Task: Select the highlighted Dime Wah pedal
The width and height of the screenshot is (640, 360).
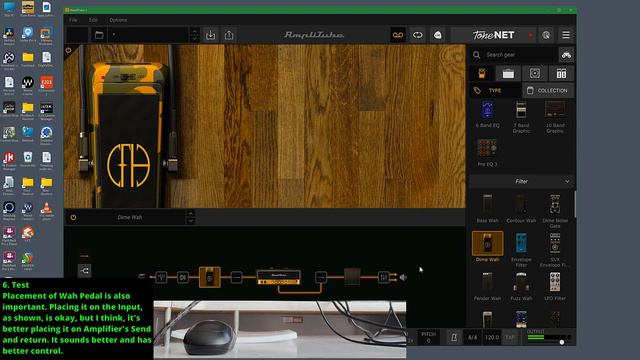Action: [487, 247]
